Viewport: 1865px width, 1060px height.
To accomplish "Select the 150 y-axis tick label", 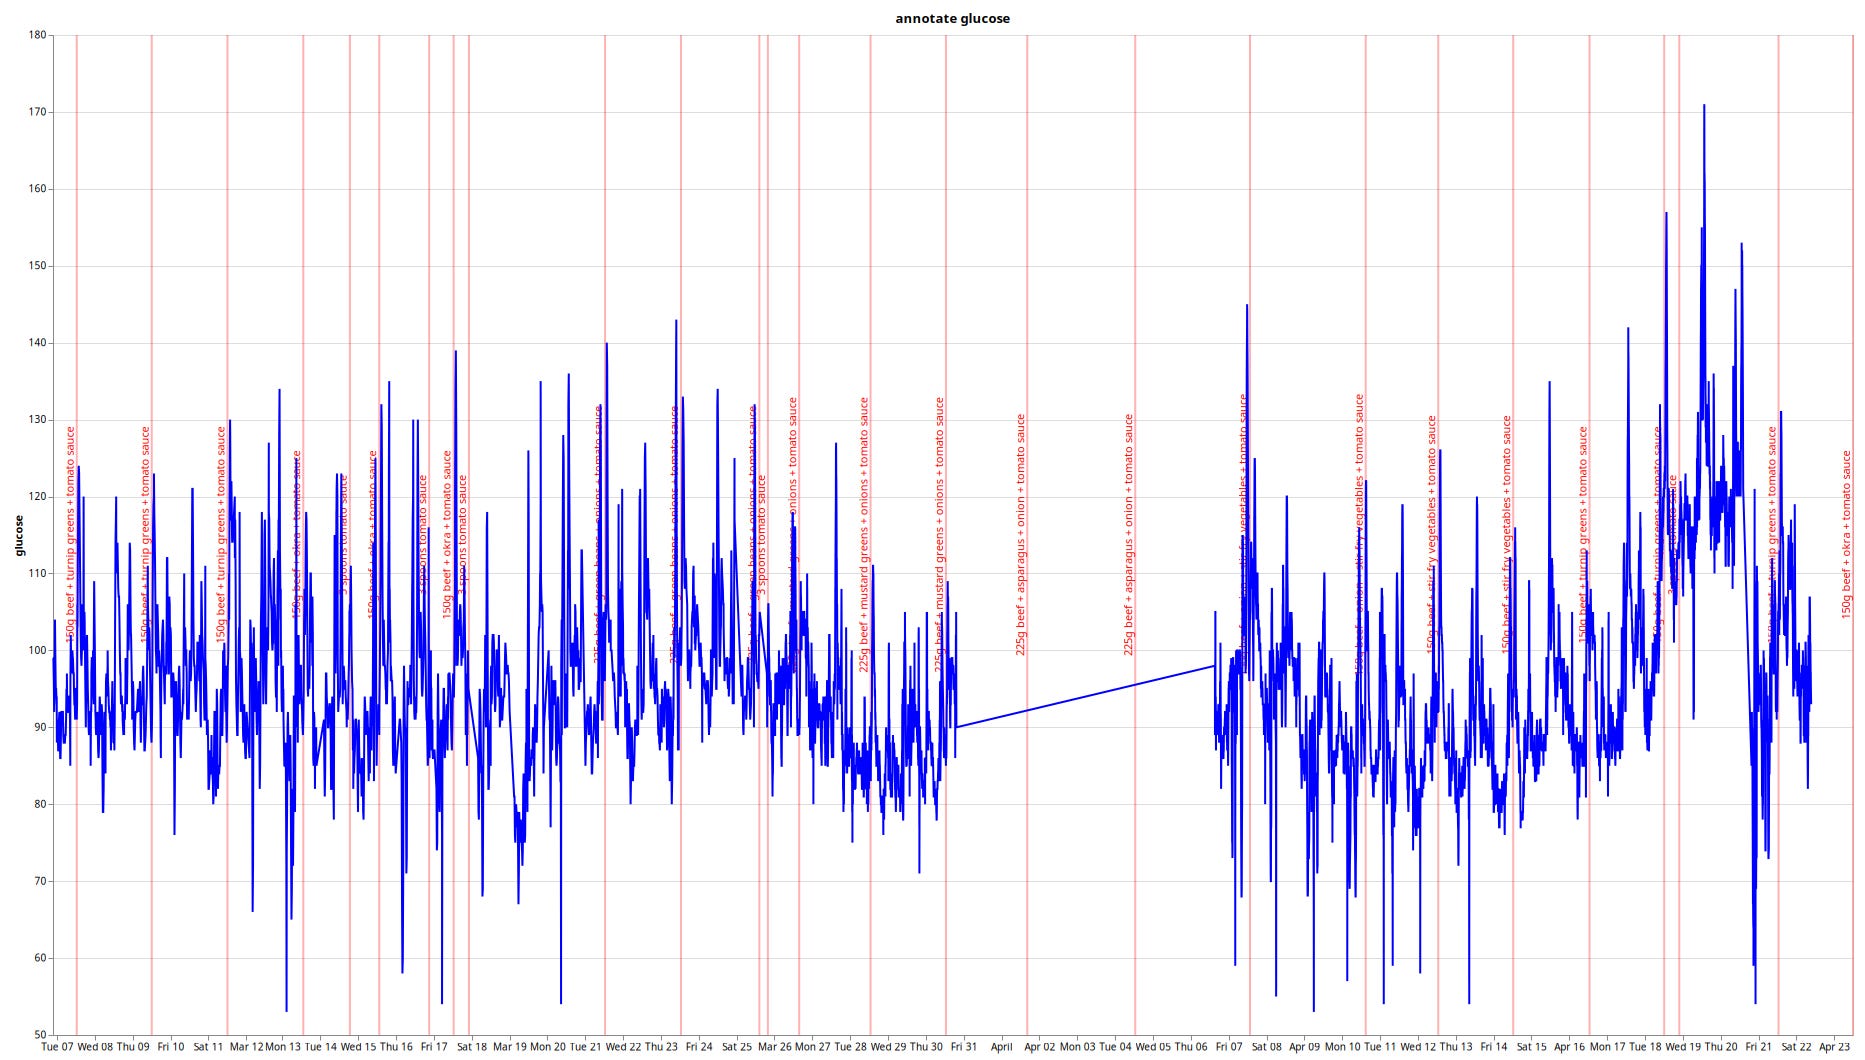I will (x=37, y=266).
